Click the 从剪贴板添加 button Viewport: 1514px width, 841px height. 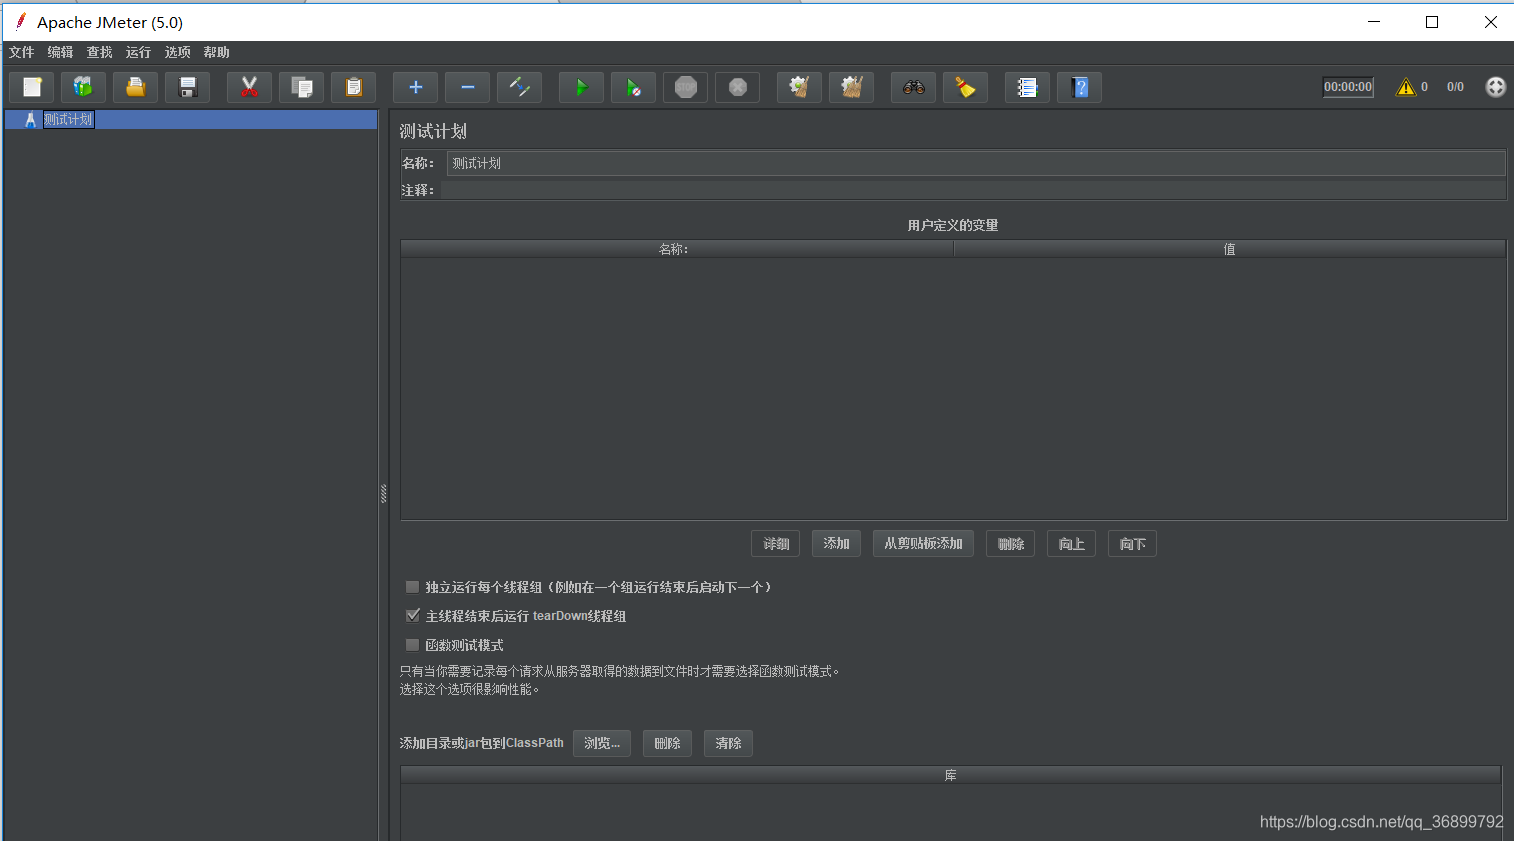(x=923, y=544)
